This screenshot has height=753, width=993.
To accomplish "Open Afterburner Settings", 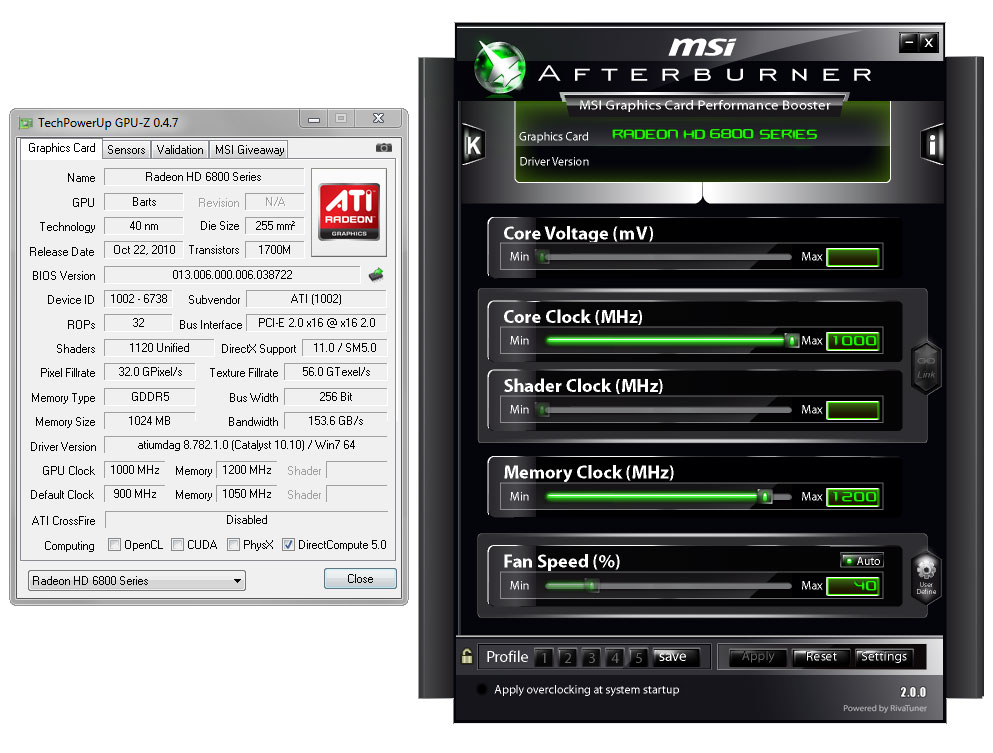I will click(883, 657).
